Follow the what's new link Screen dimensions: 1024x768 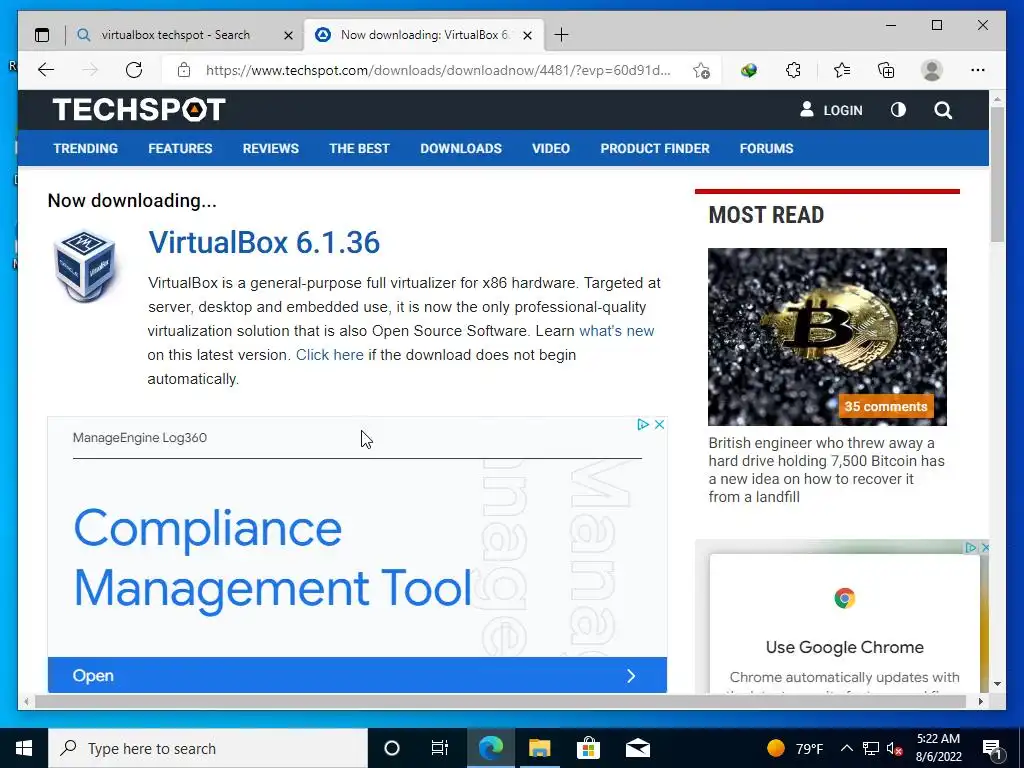[x=616, y=331]
